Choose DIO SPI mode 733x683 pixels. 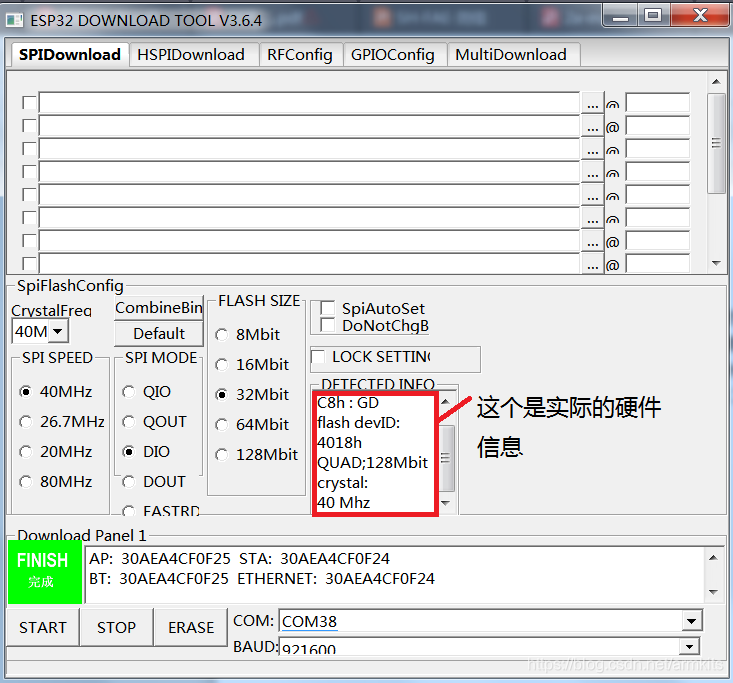[146, 452]
